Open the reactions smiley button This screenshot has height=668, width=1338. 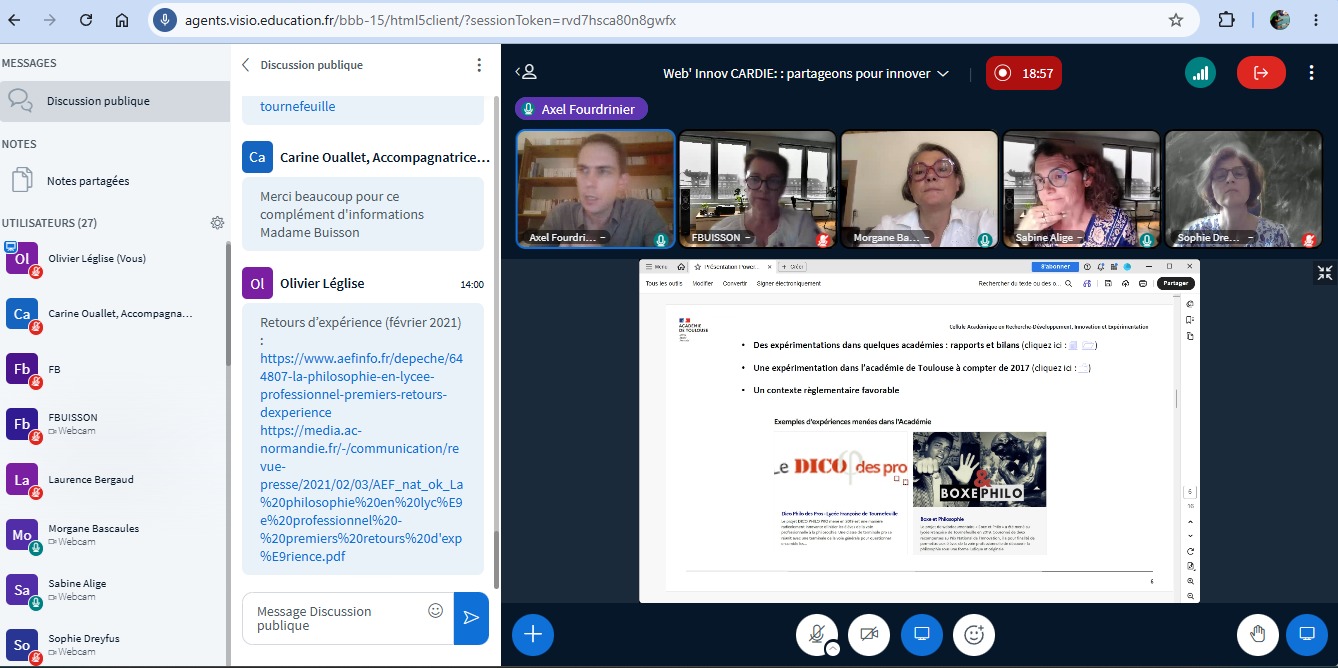974,634
